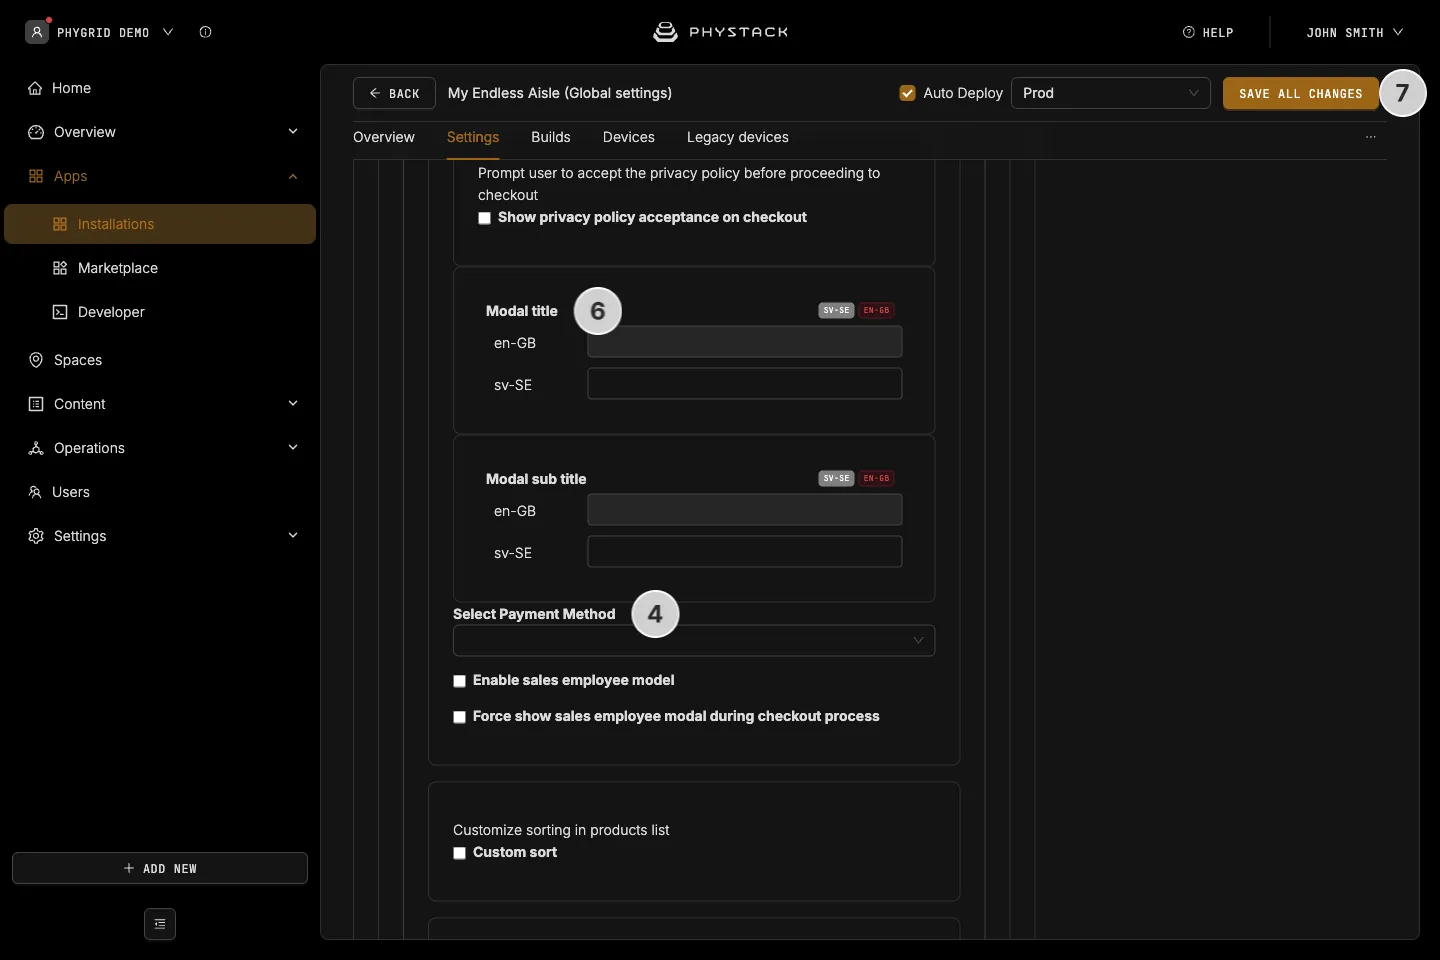This screenshot has width=1440, height=960.
Task: Collapse the Apps sidebar section chevron
Action: coord(293,176)
